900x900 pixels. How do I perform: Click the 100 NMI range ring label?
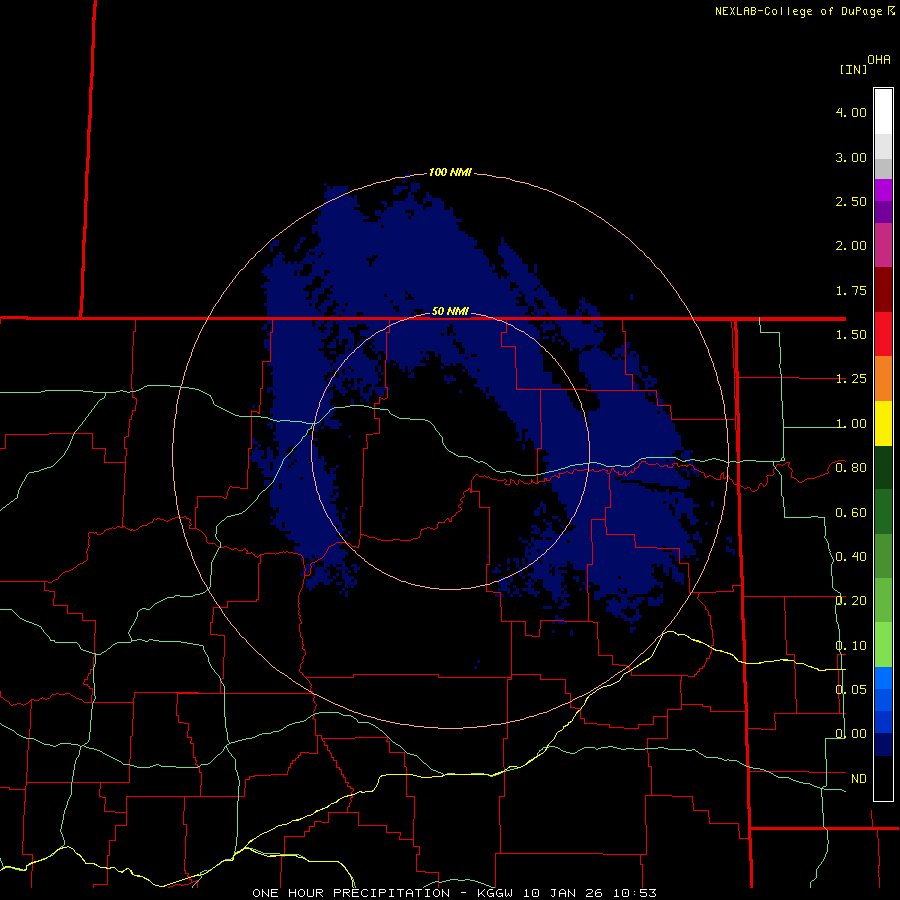(450, 172)
